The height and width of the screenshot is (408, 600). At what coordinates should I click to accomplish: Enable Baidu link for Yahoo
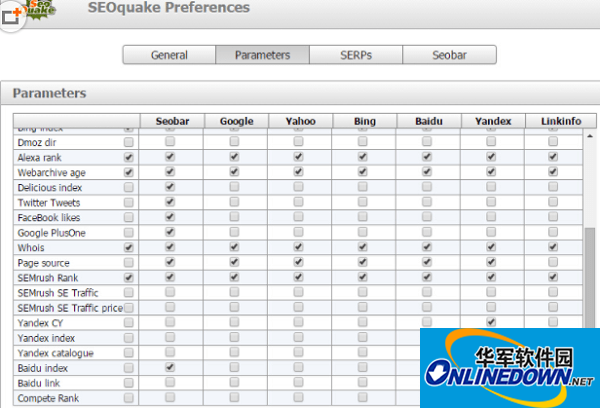298,382
